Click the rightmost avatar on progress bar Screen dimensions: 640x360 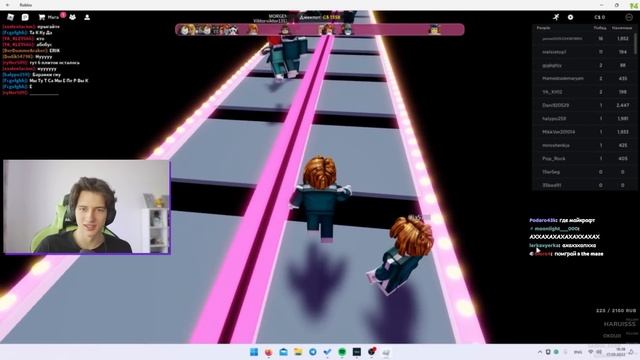click(434, 29)
